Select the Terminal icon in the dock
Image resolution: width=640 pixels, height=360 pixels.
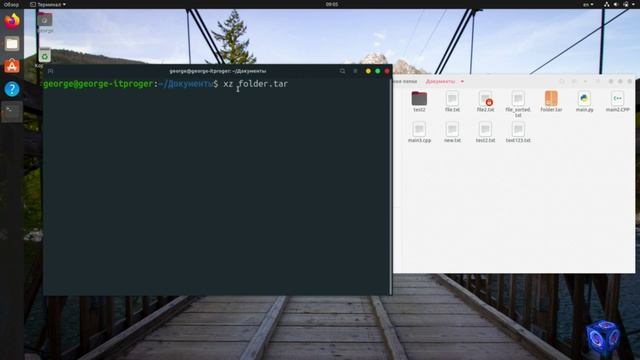[12, 111]
